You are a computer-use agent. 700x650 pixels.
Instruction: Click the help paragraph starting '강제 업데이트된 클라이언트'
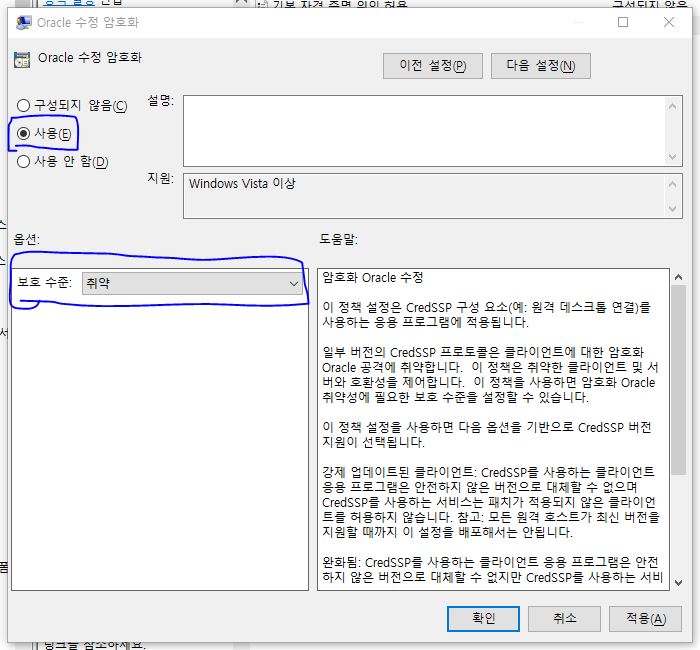pyautogui.click(x=490, y=502)
